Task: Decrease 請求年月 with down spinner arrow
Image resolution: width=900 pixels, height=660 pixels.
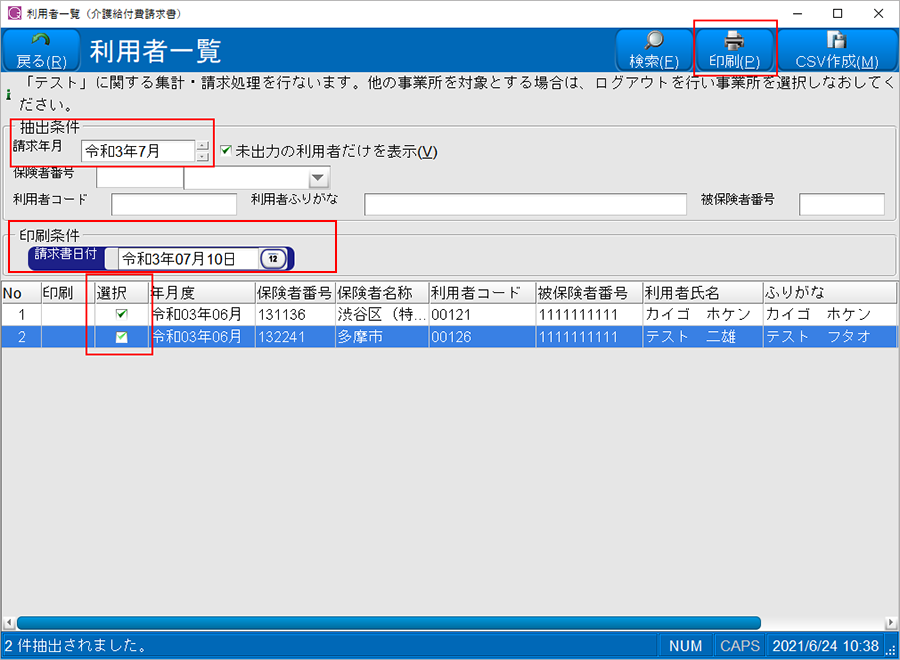Action: coord(203,157)
